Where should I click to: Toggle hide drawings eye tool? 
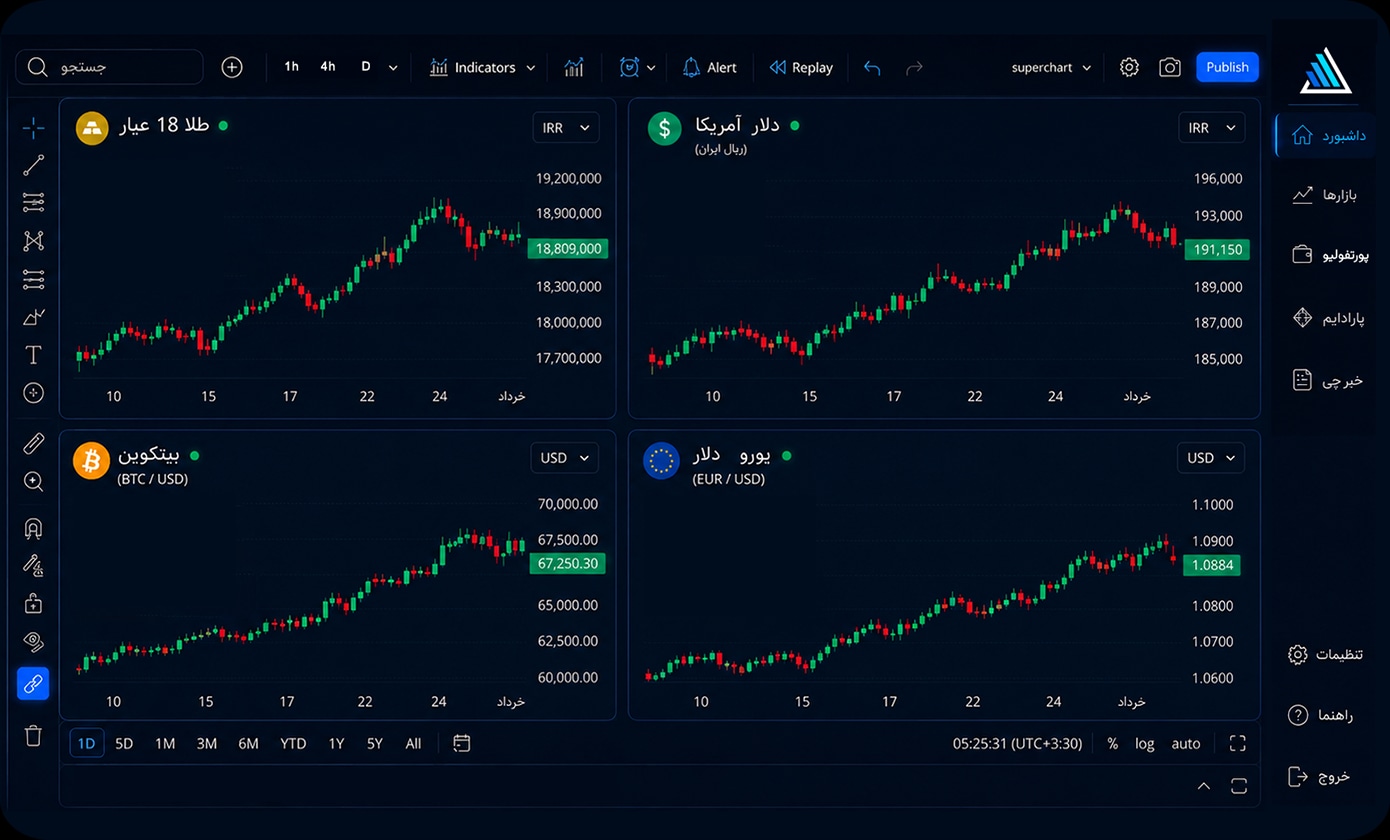[33, 641]
